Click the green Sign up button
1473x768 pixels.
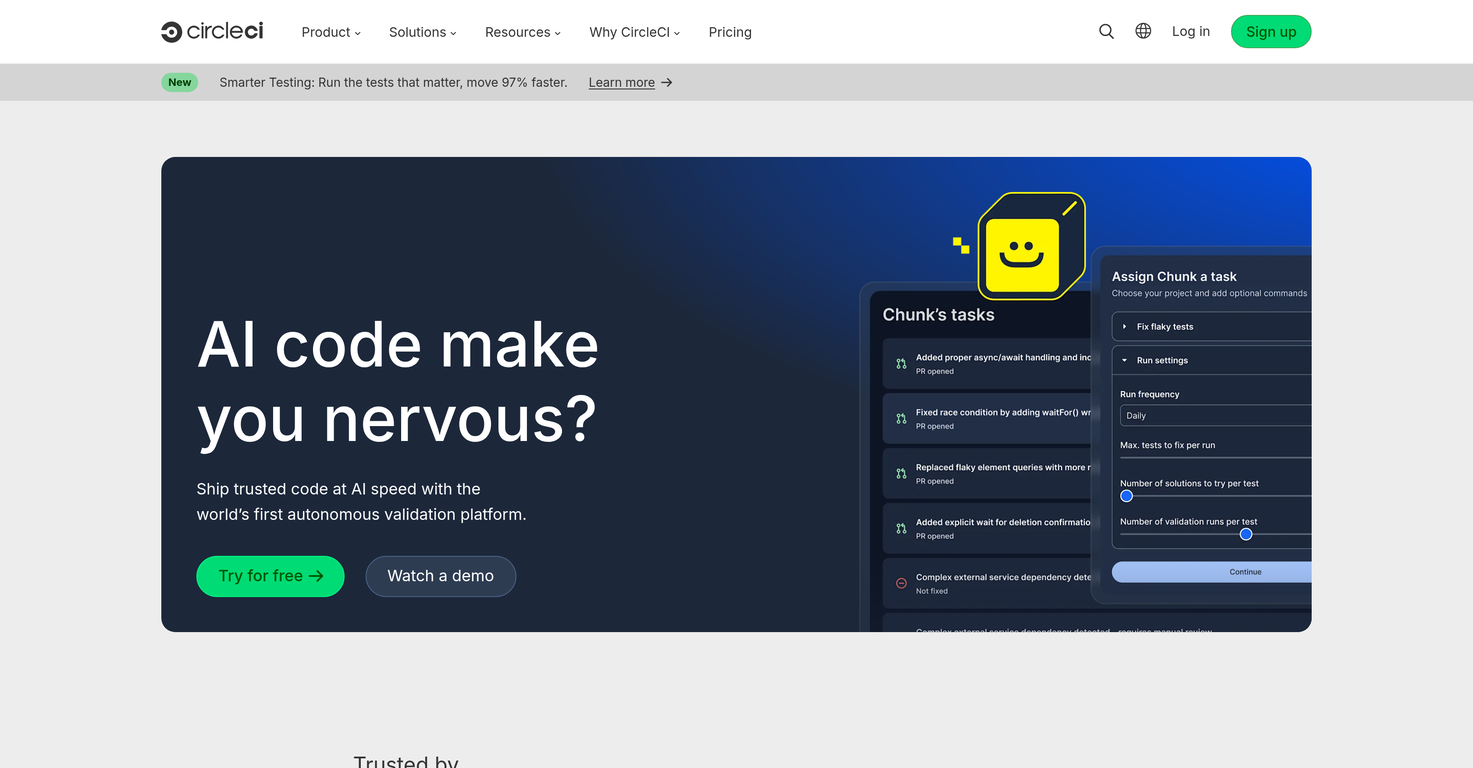pos(1270,32)
